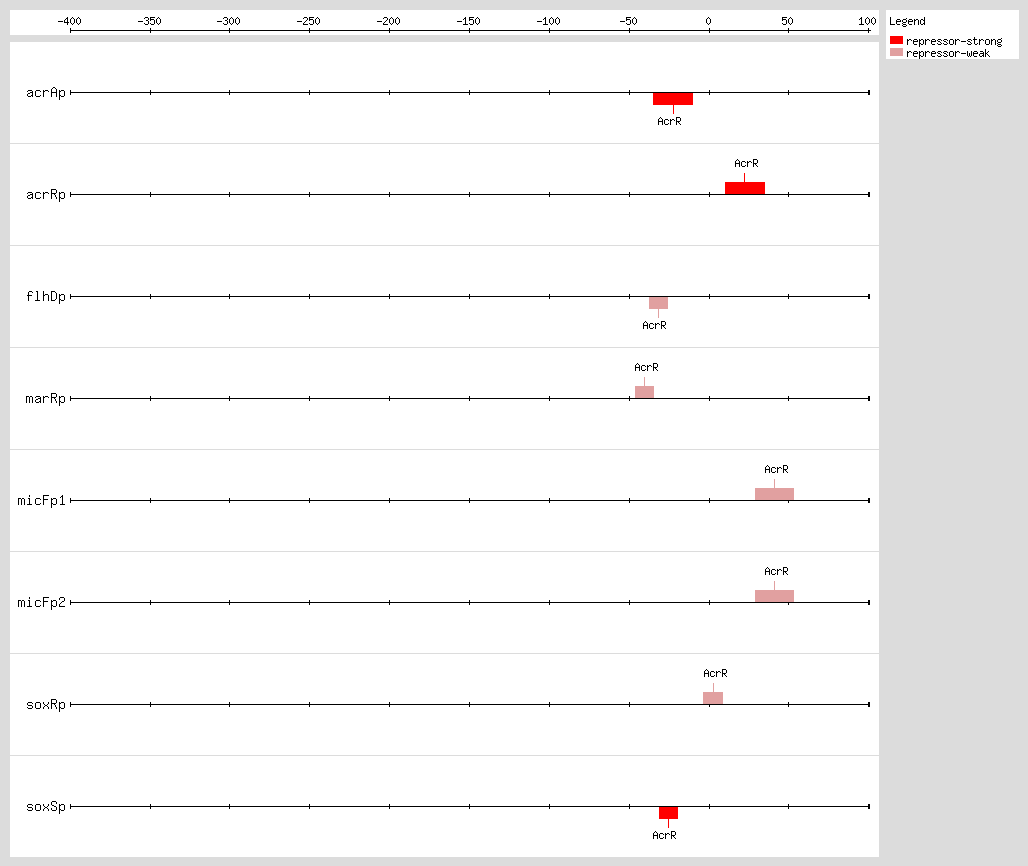Click the AcrR label above acrRp site
This screenshot has width=1028, height=866.
746,163
